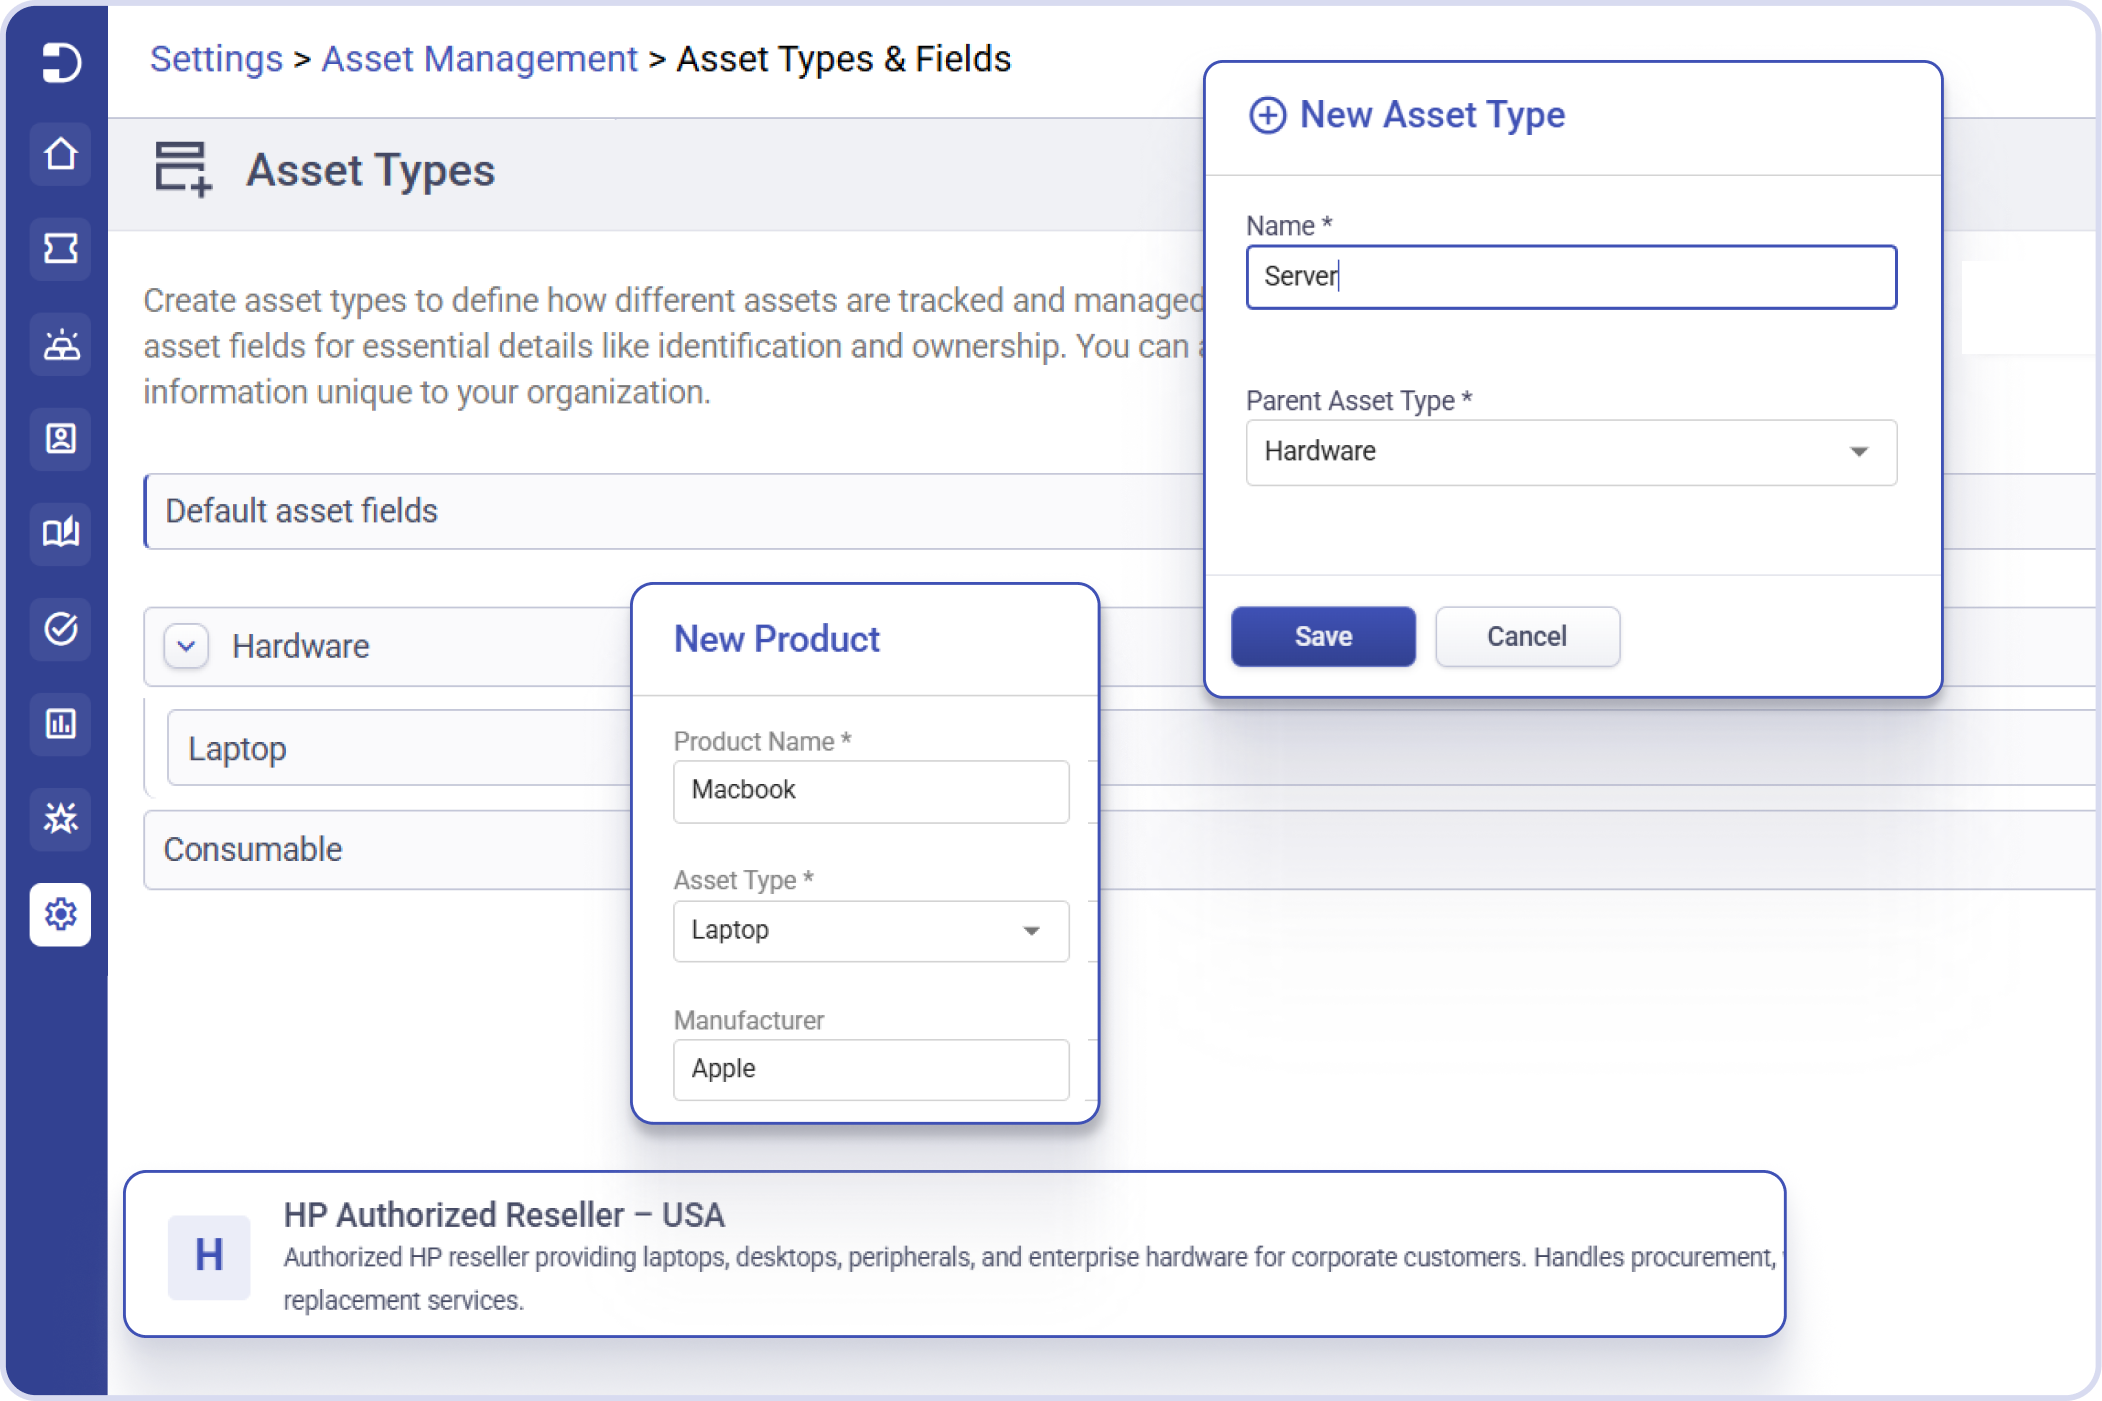
Task: Click the New Product dialog title
Action: click(777, 639)
